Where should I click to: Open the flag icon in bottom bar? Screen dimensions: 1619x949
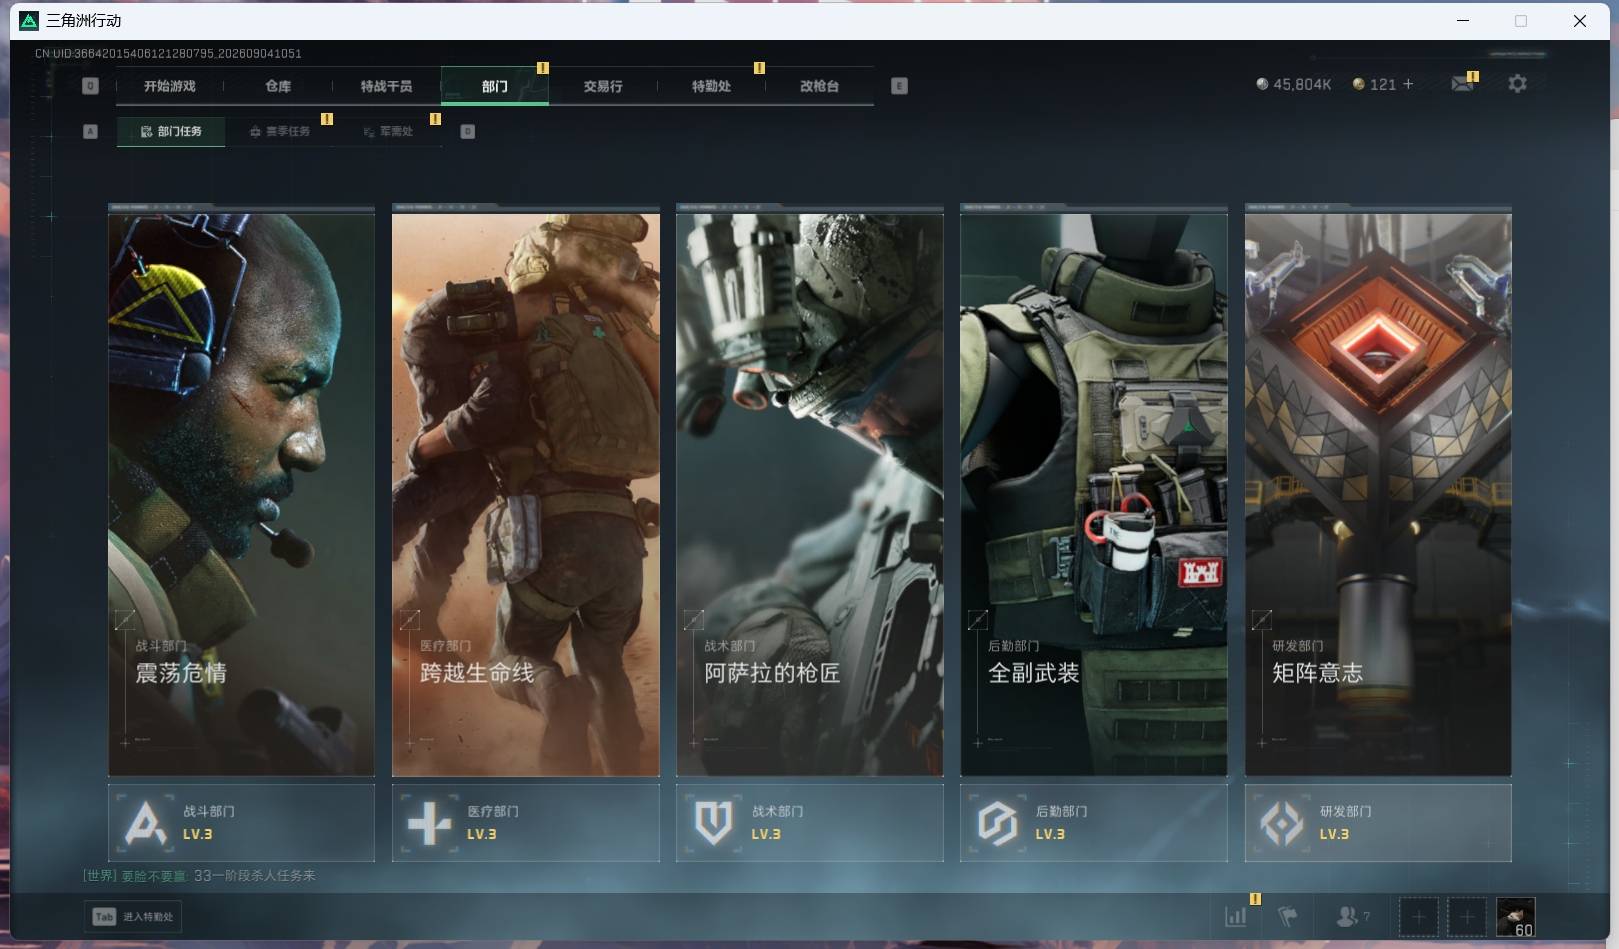1288,916
